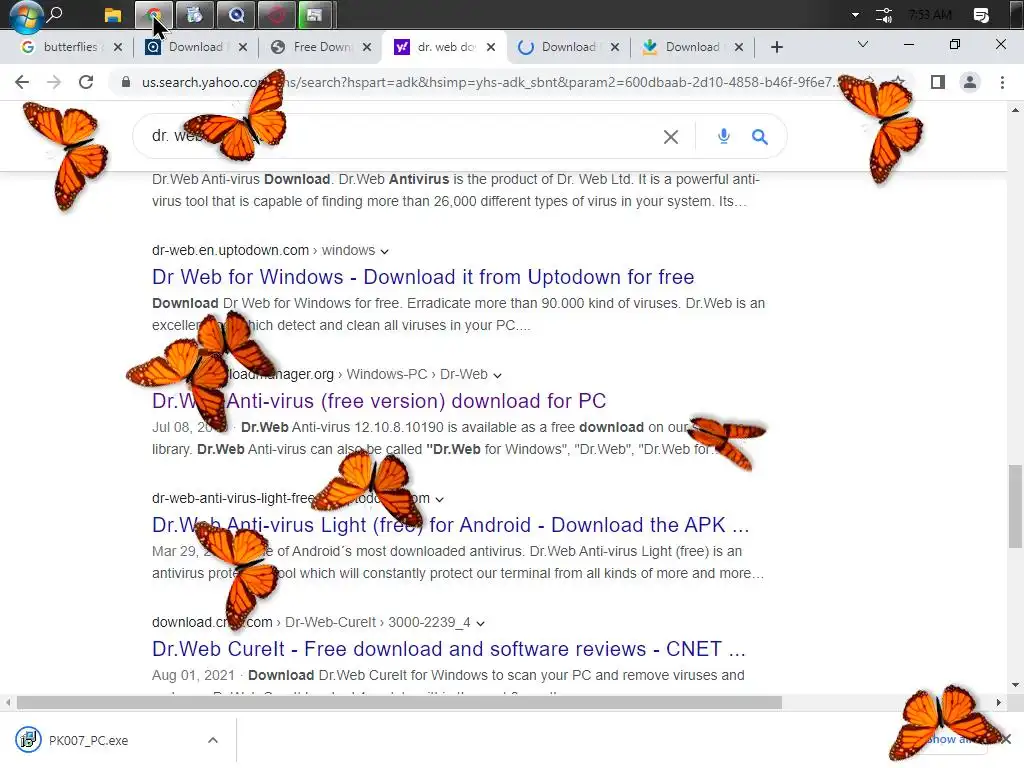
Task: Click the horizontal scrollbar thumb
Action: (x=399, y=703)
